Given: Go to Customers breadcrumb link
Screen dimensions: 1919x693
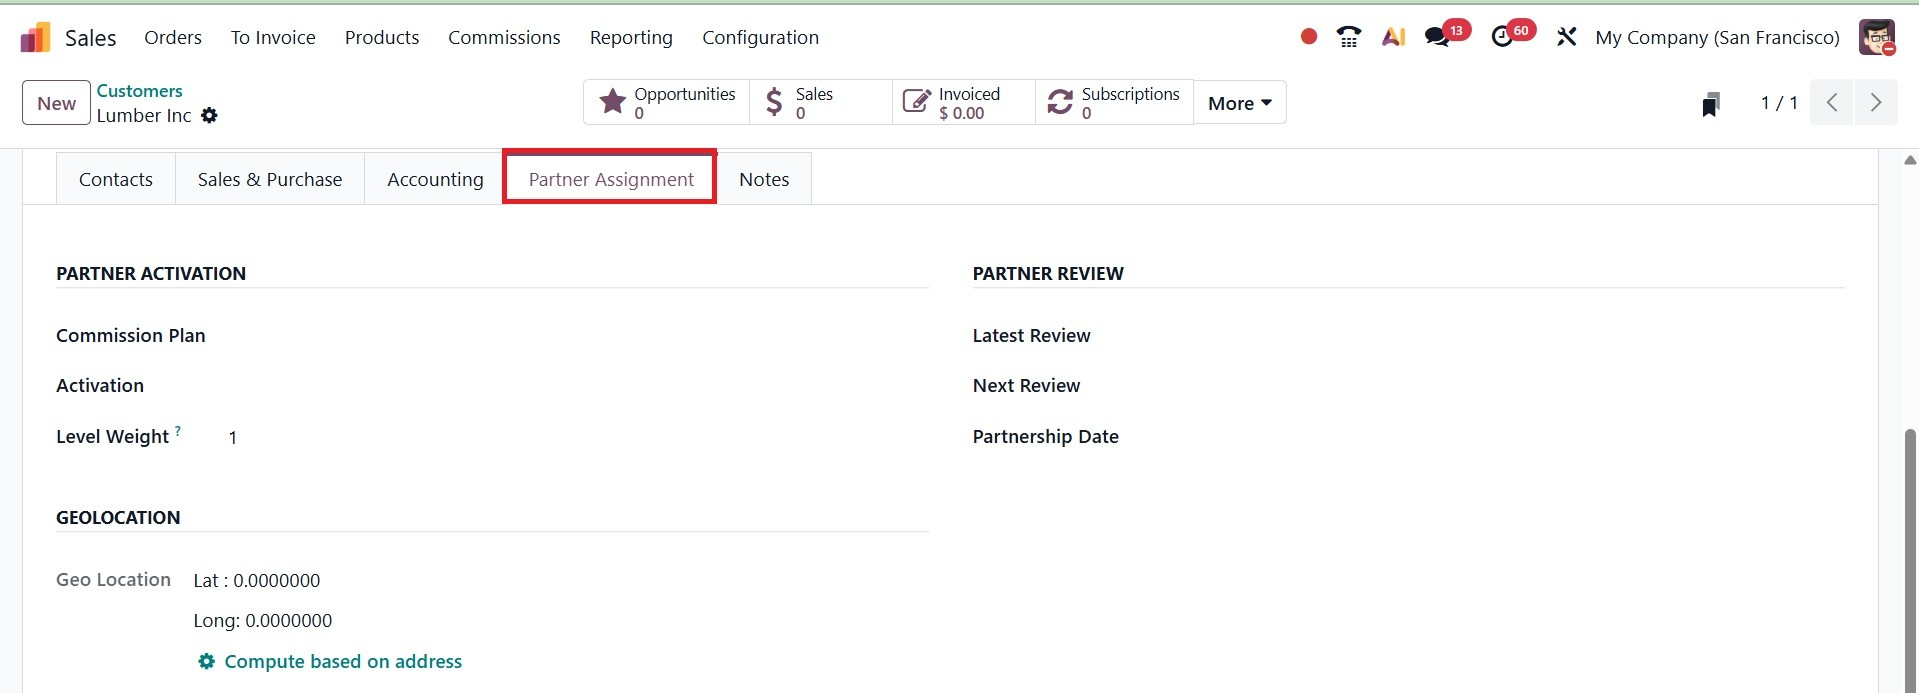Looking at the screenshot, I should coord(139,91).
